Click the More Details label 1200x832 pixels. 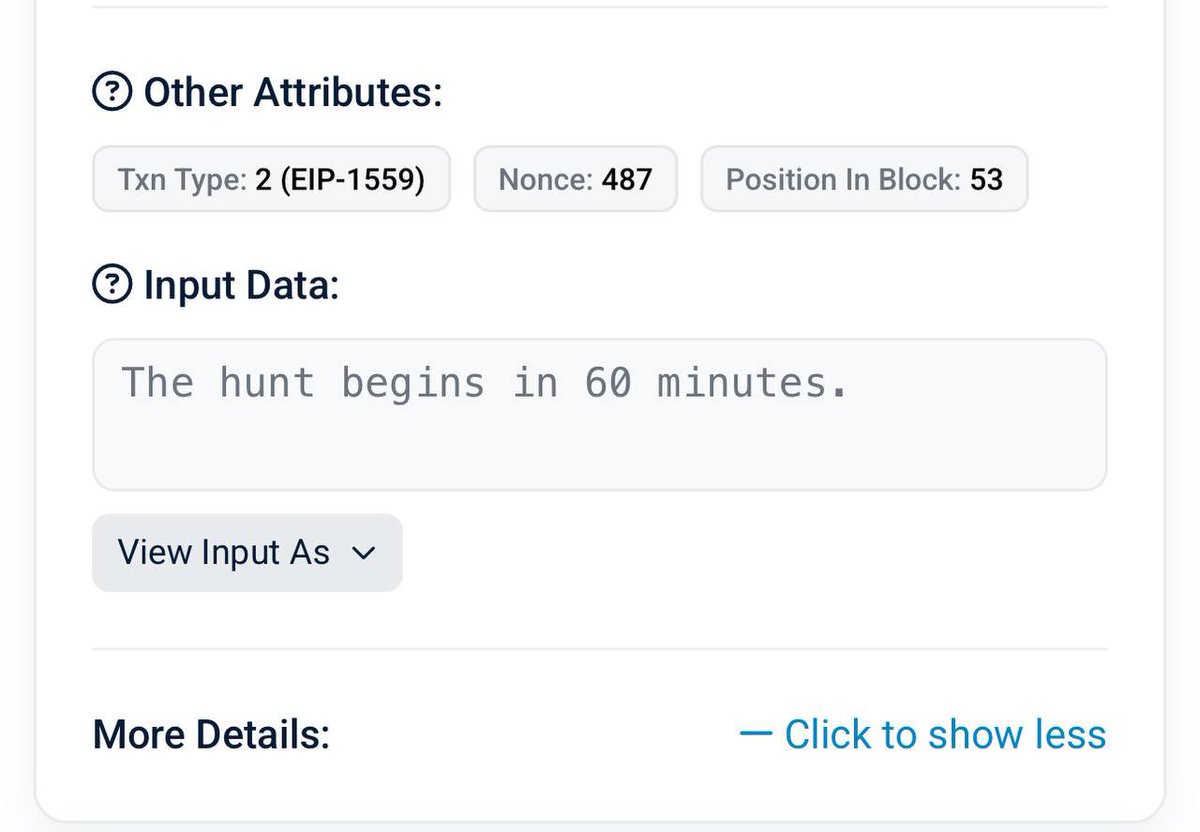coord(211,735)
